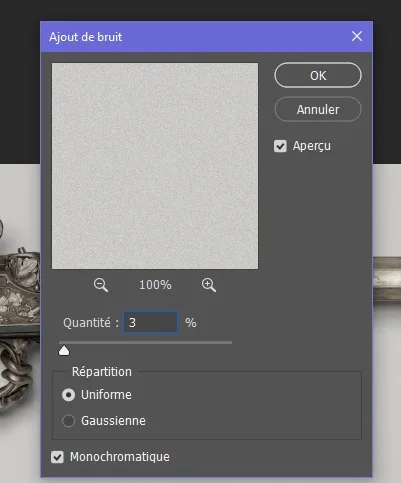
Task: Disable the Aperçu checkbox
Action: [x=280, y=146]
